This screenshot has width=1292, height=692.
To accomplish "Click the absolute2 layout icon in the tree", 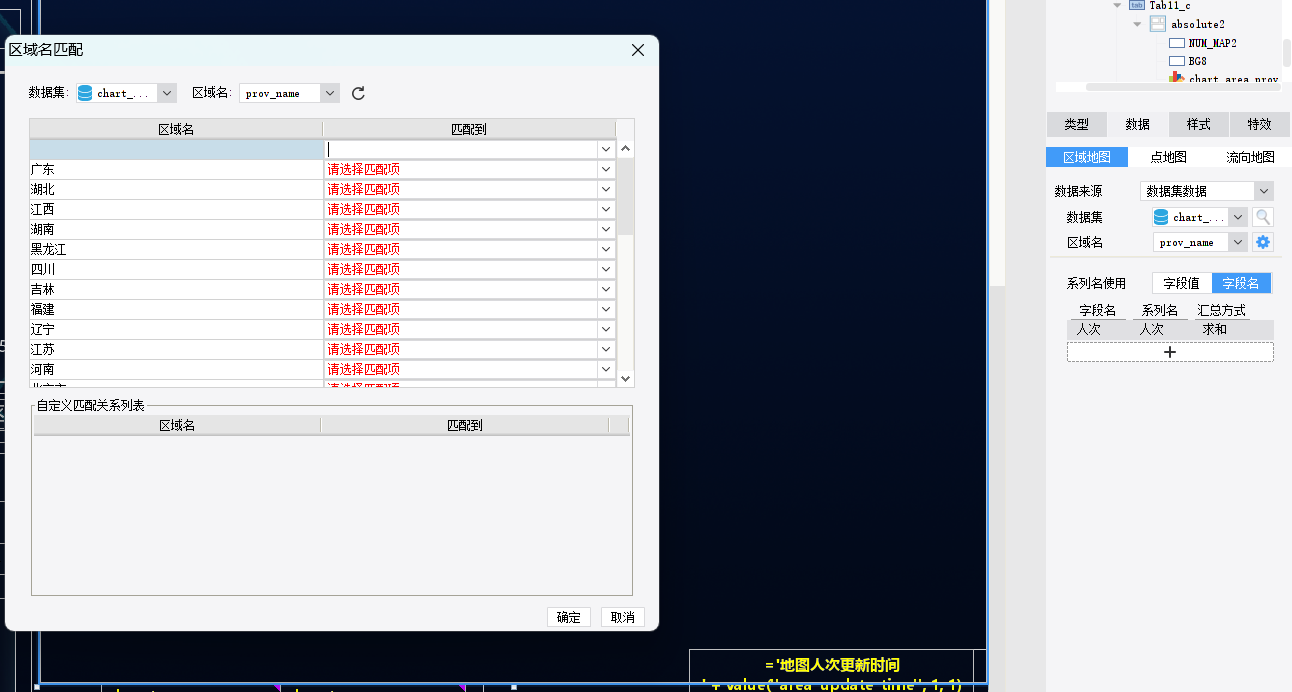I will click(1157, 24).
